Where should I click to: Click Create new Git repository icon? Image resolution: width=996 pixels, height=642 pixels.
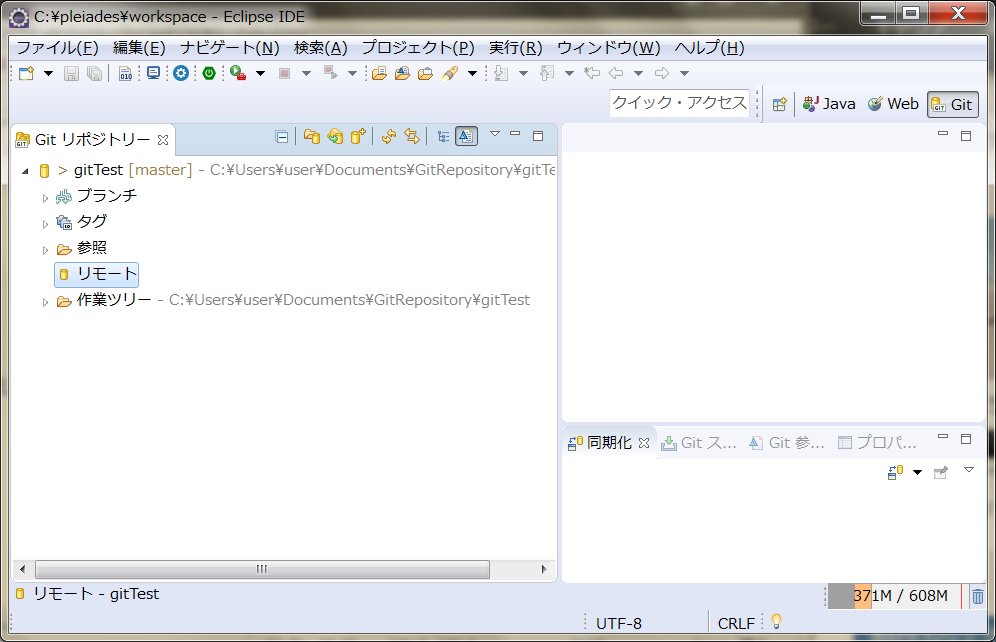pos(358,137)
